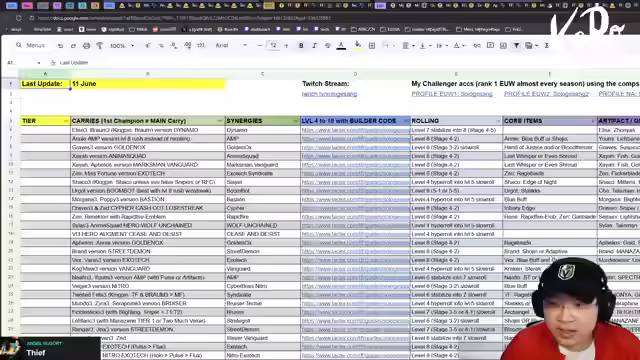Open the CORE ITEMS column filter dropdown
This screenshot has width=640, height=360.
coord(593,121)
